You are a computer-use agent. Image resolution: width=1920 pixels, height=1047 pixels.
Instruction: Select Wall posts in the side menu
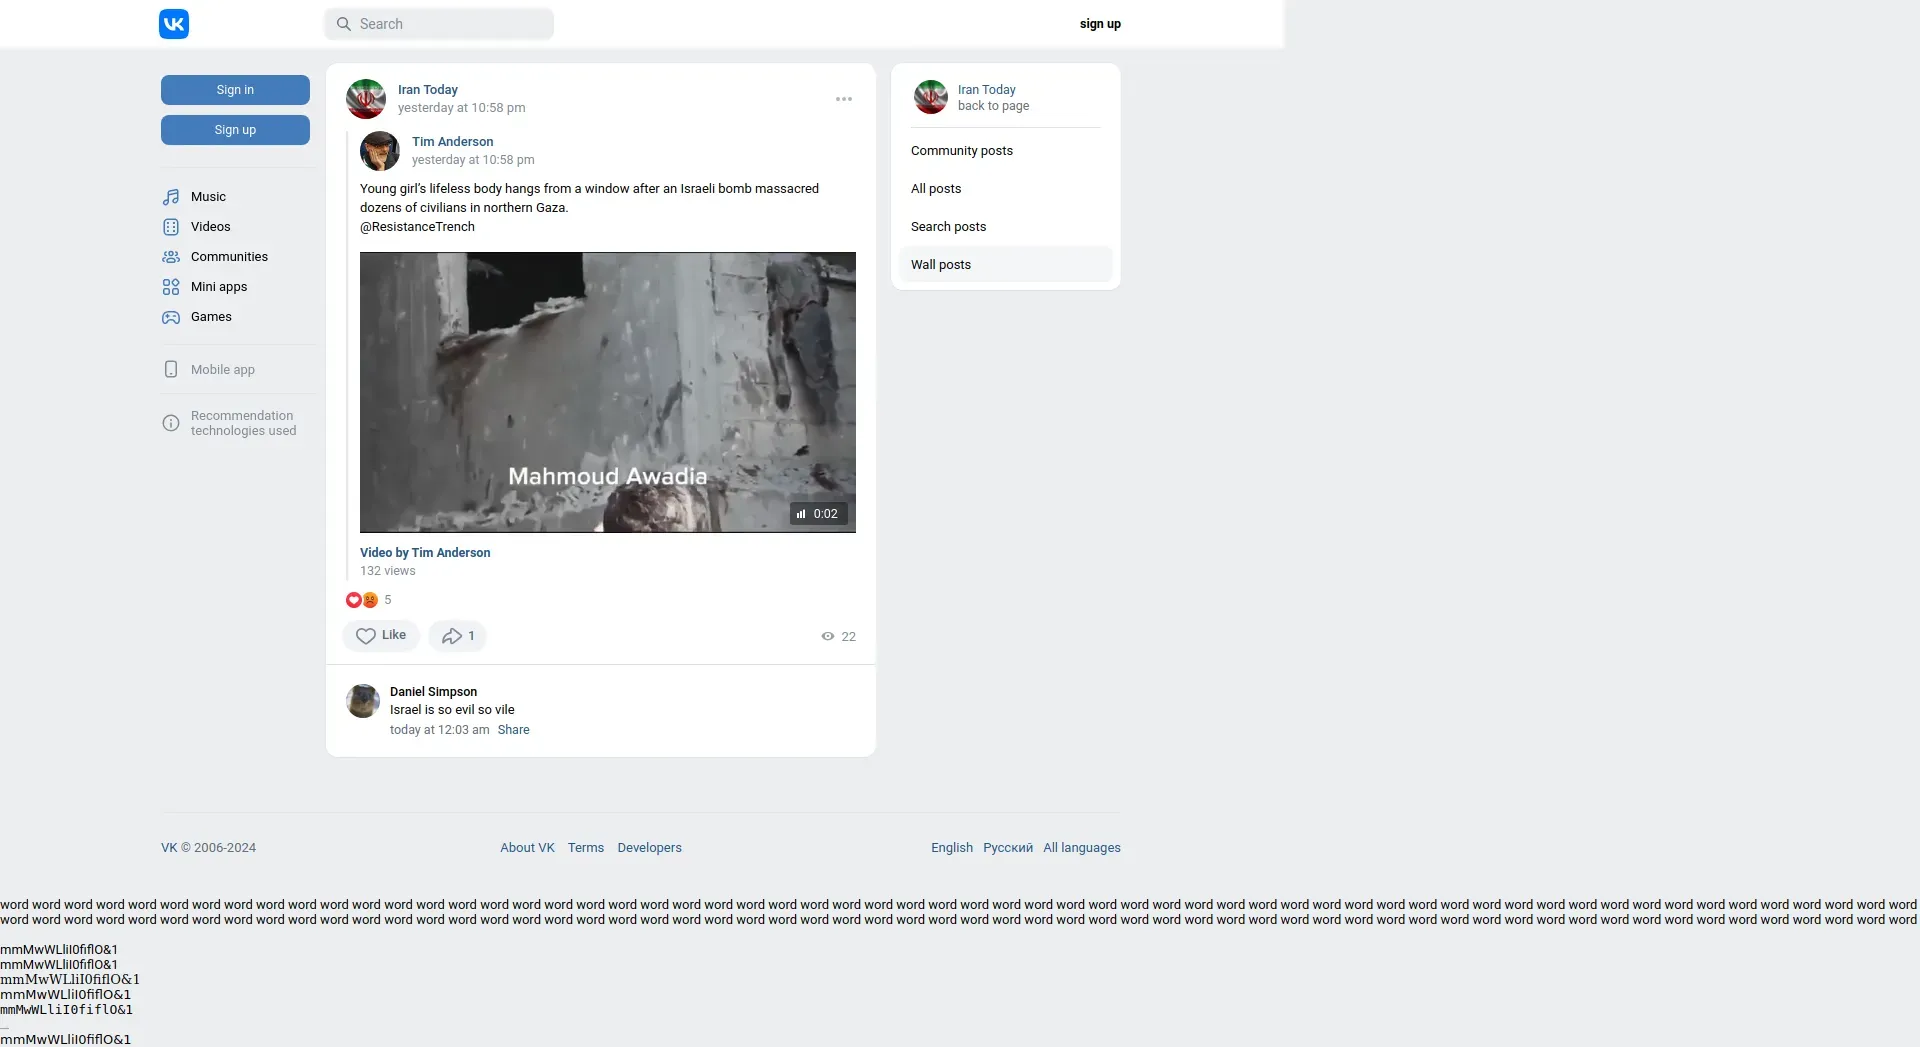940,265
